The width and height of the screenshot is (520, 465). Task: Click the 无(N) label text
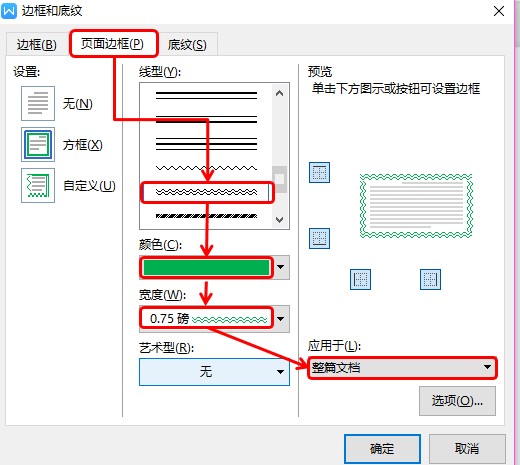tap(77, 104)
